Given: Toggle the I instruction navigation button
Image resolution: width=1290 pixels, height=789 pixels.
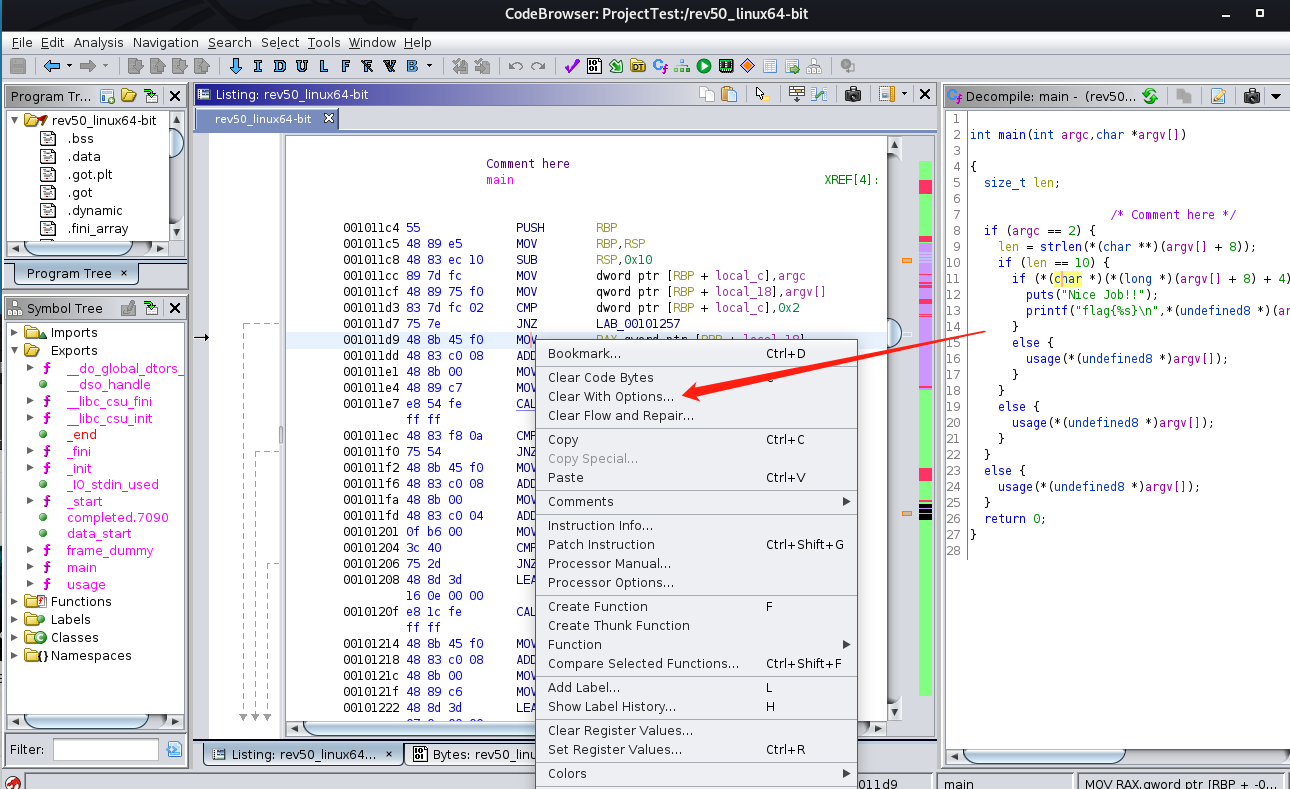Looking at the screenshot, I should point(257,66).
